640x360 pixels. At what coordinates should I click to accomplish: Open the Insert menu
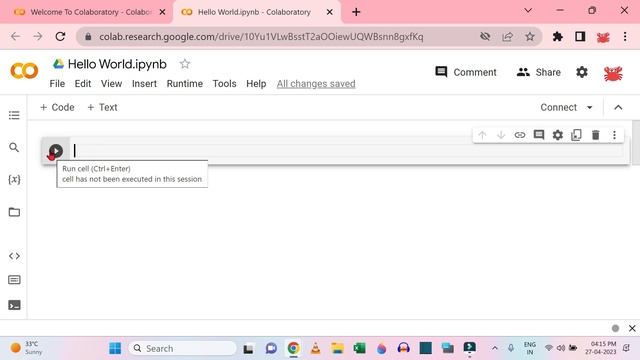tap(144, 84)
